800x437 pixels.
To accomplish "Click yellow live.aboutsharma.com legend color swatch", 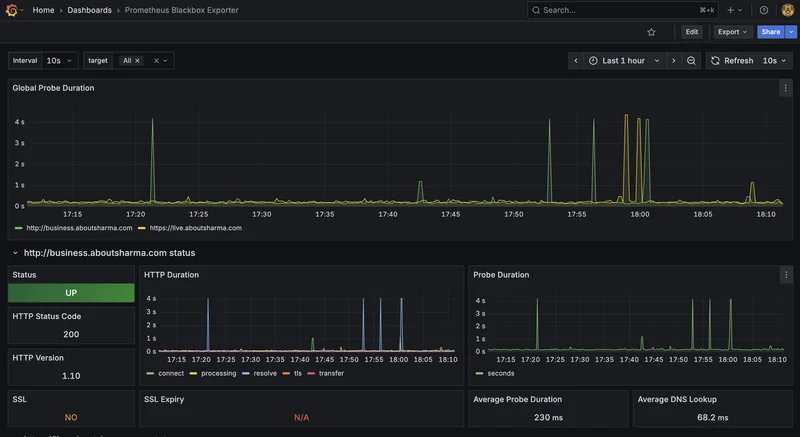I will pos(142,228).
